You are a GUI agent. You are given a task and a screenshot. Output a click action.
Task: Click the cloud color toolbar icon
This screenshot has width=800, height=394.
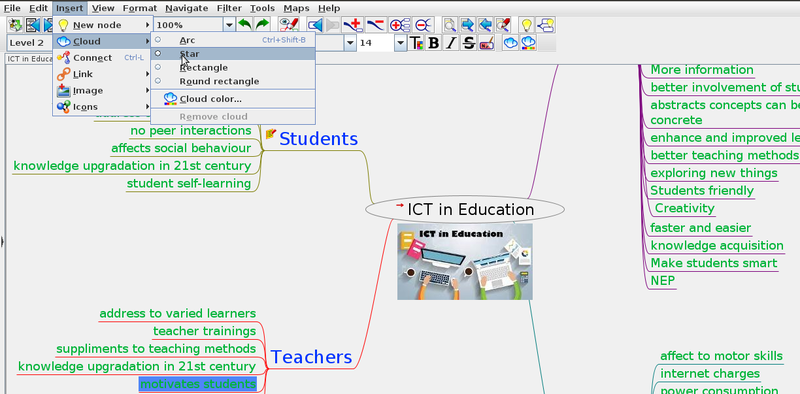pos(528,43)
